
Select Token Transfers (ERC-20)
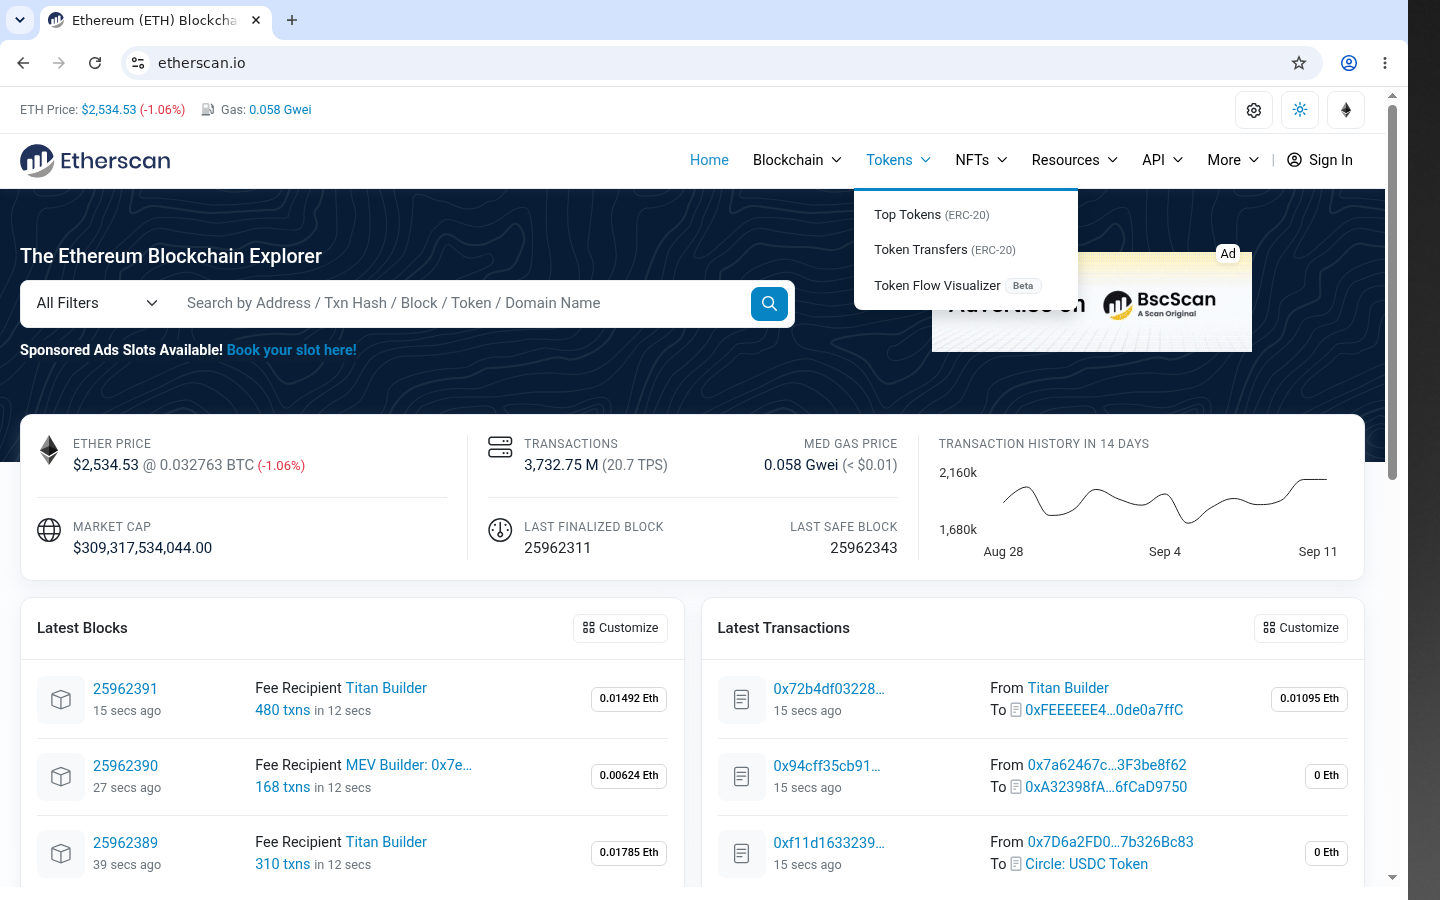pos(945,250)
